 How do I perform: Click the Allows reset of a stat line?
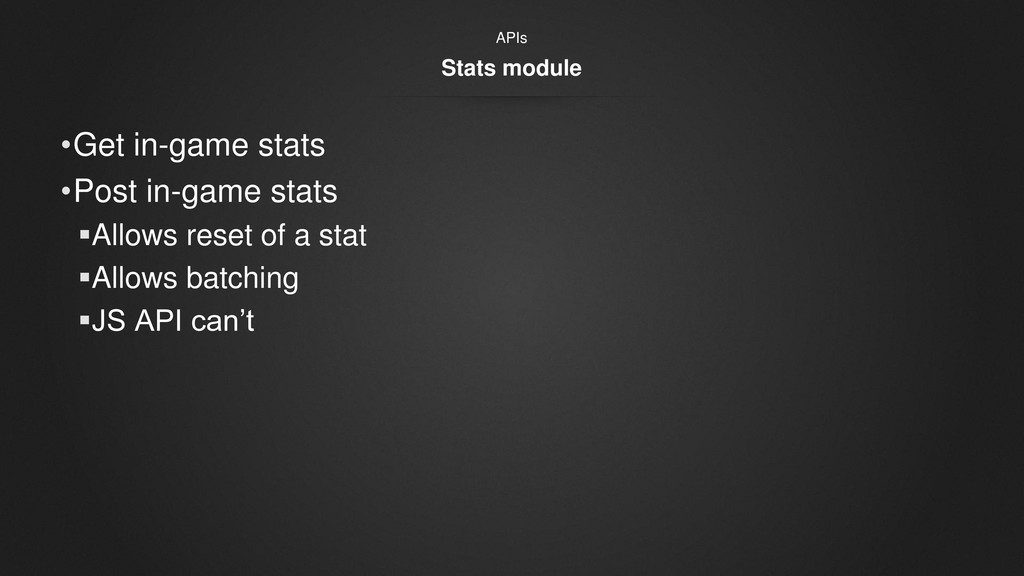[229, 235]
